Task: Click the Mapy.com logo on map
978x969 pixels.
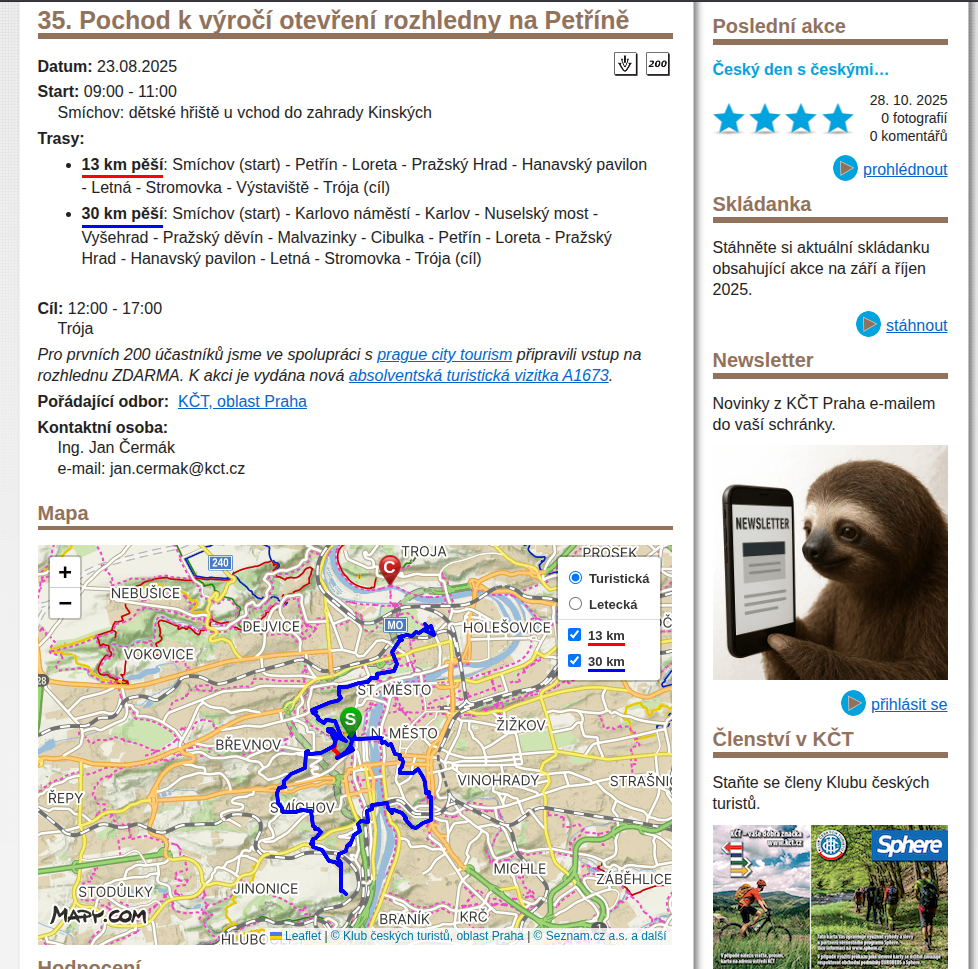Action: (98, 914)
